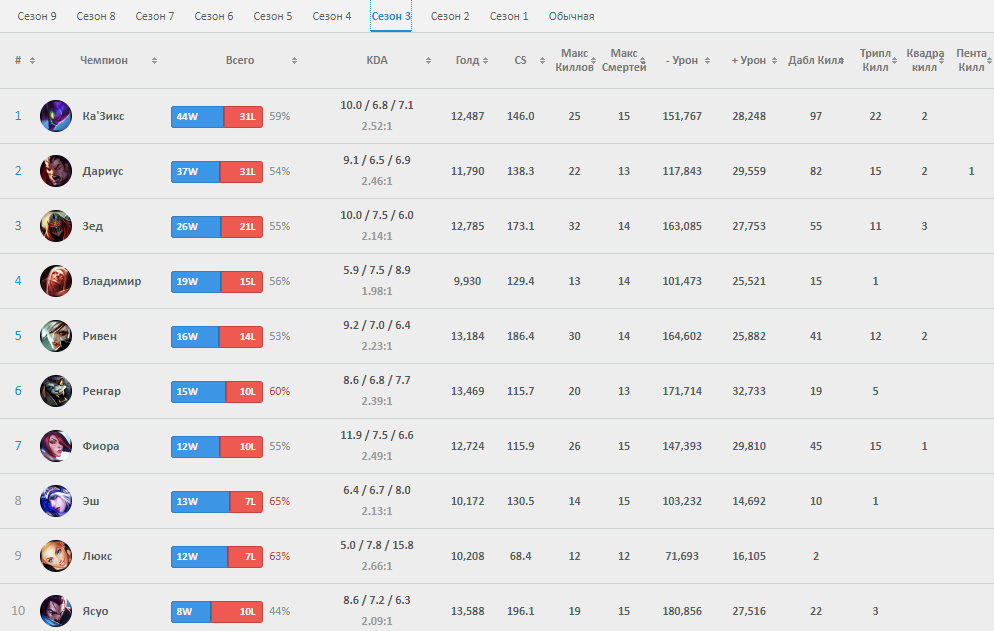Open the Обычная tab
The width and height of the screenshot is (994, 631).
[x=571, y=16]
